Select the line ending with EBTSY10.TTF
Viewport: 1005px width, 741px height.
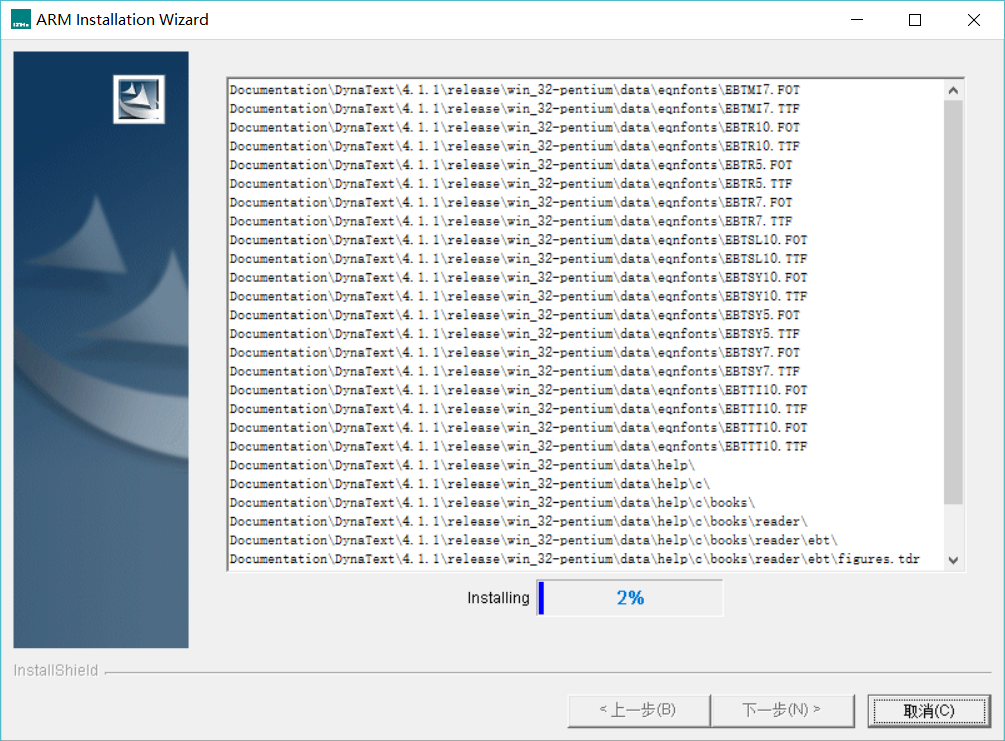click(x=519, y=296)
